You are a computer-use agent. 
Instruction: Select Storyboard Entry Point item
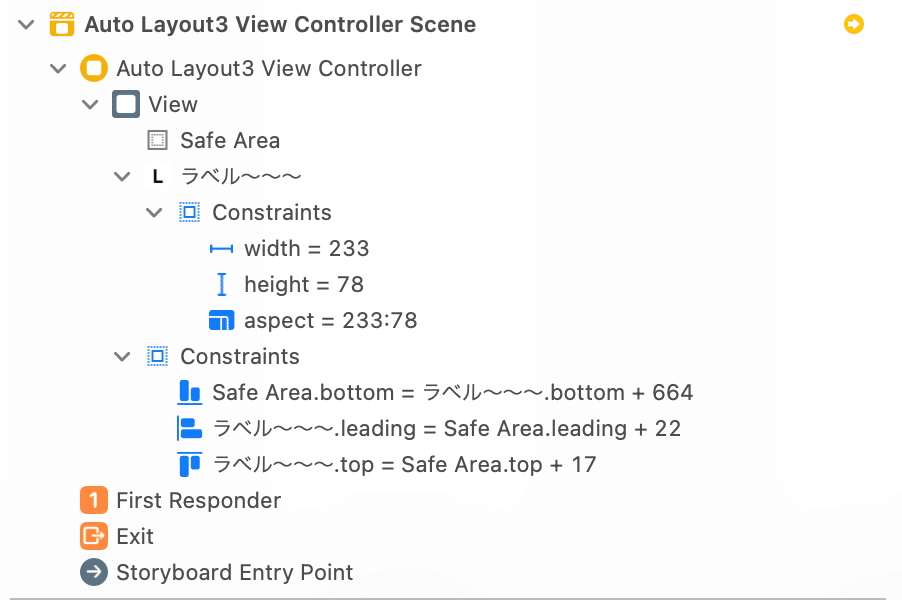tap(216, 572)
